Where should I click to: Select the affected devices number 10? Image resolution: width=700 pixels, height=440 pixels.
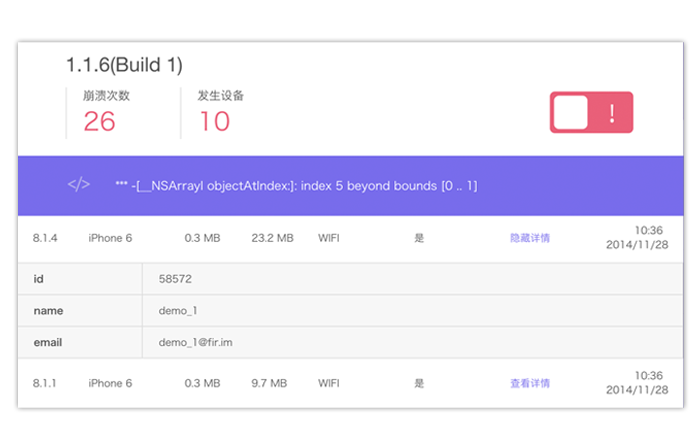214,122
